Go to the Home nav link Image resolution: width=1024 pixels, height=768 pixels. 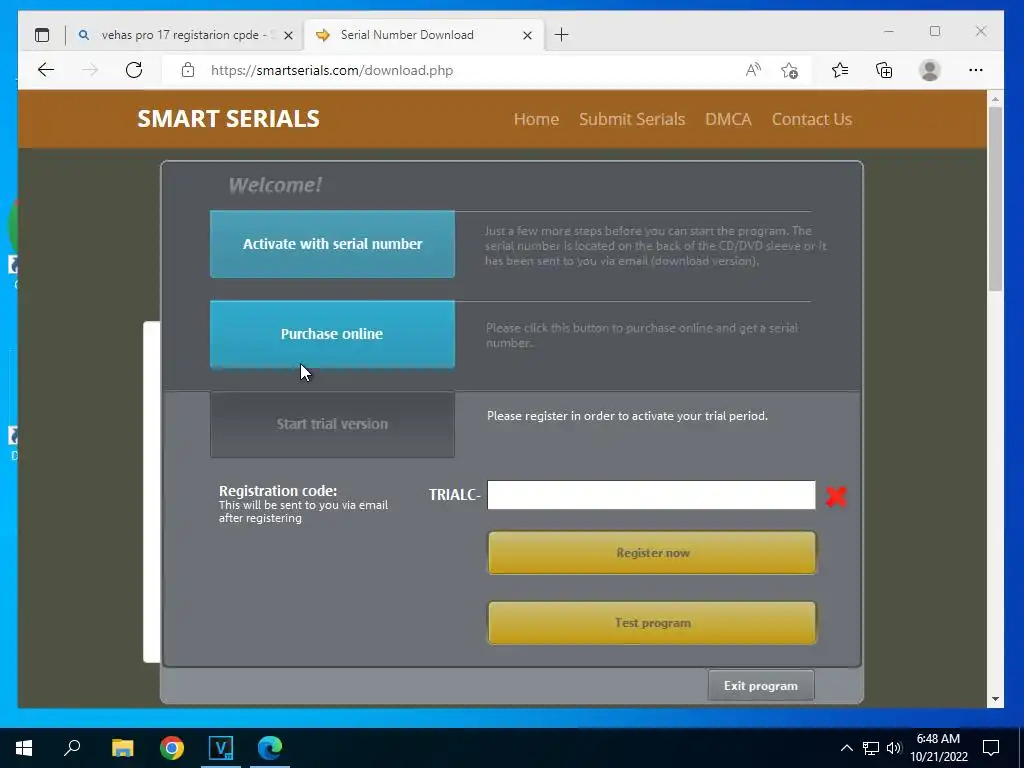click(536, 119)
